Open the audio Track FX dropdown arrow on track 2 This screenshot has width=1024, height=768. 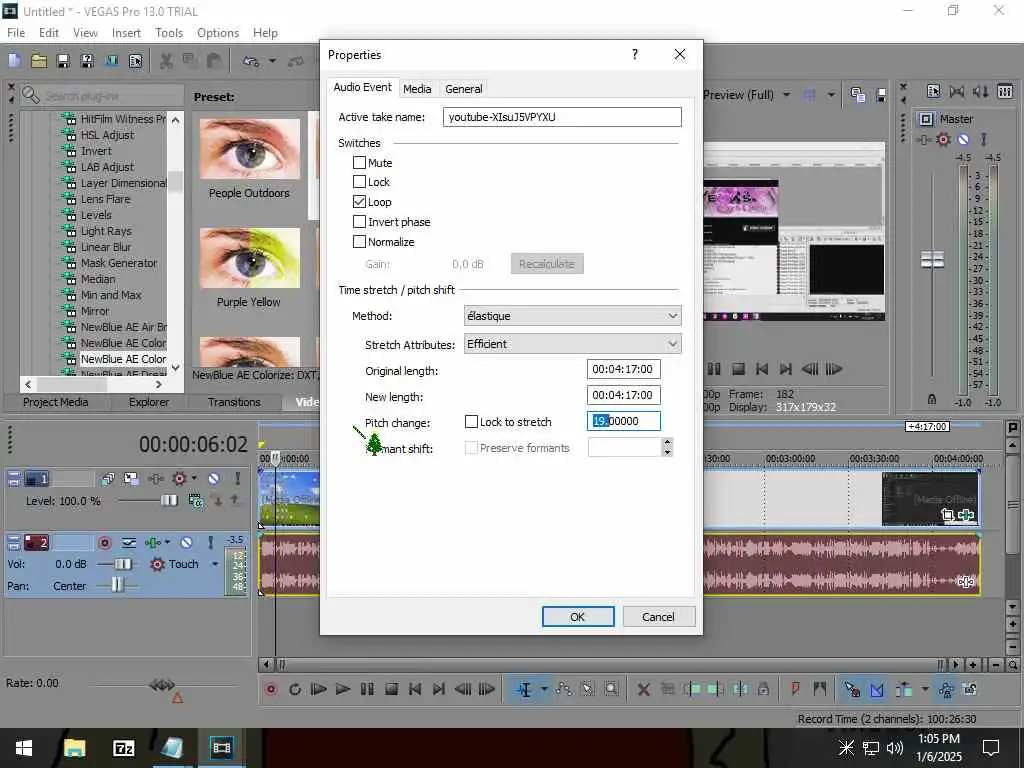point(168,543)
